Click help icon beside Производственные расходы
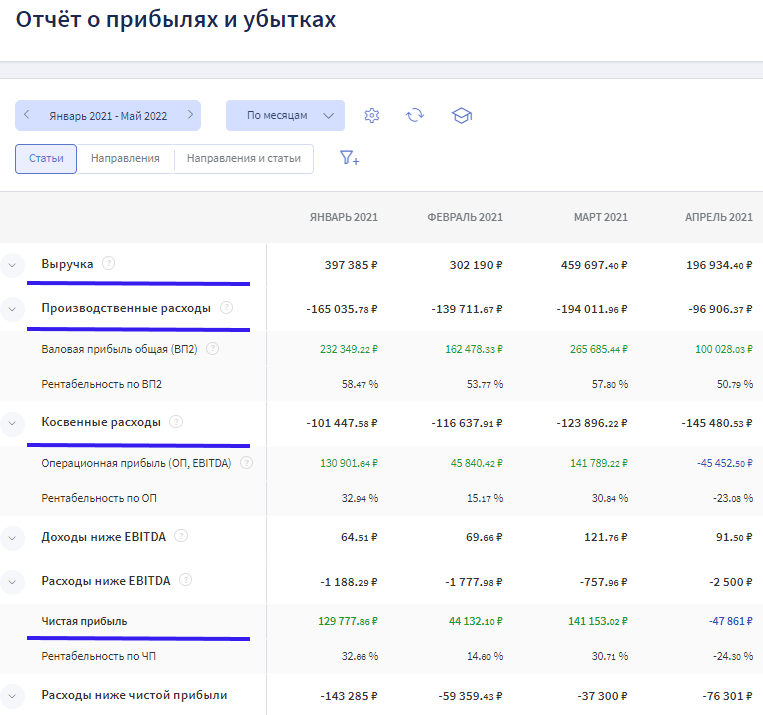Image resolution: width=763 pixels, height=715 pixels. 227,308
